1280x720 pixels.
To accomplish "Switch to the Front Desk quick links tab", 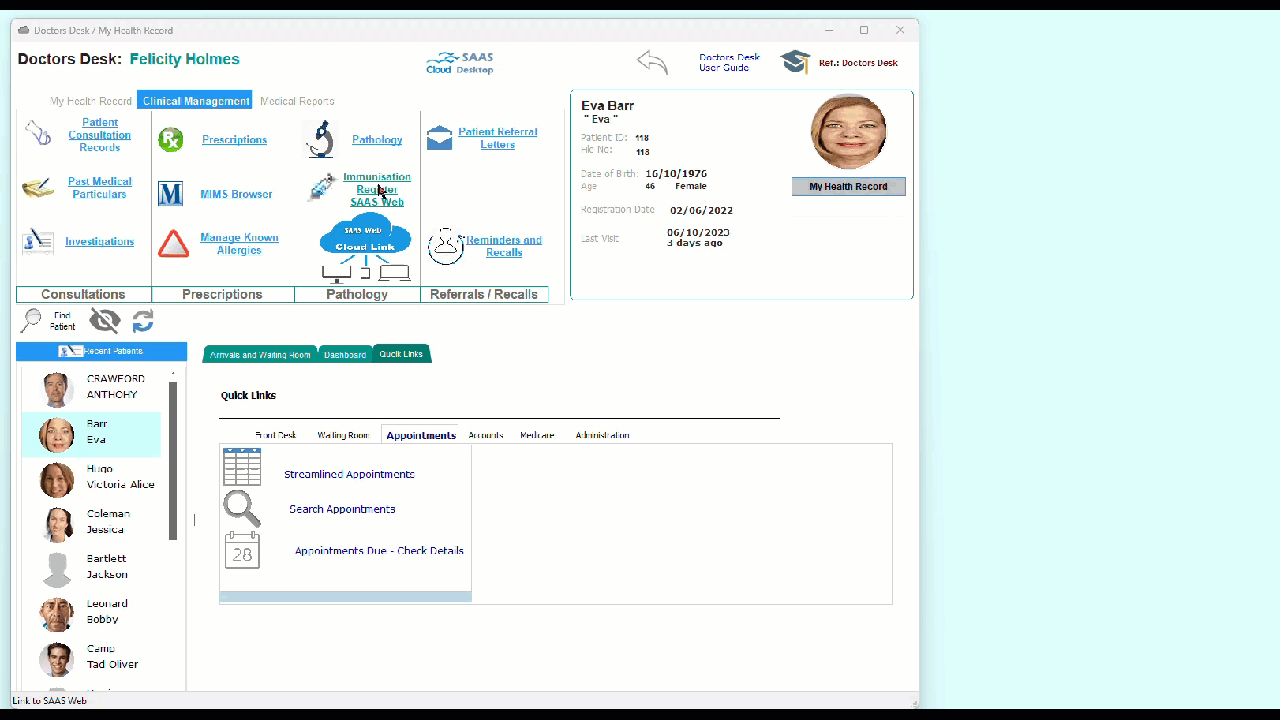I will pos(276,435).
